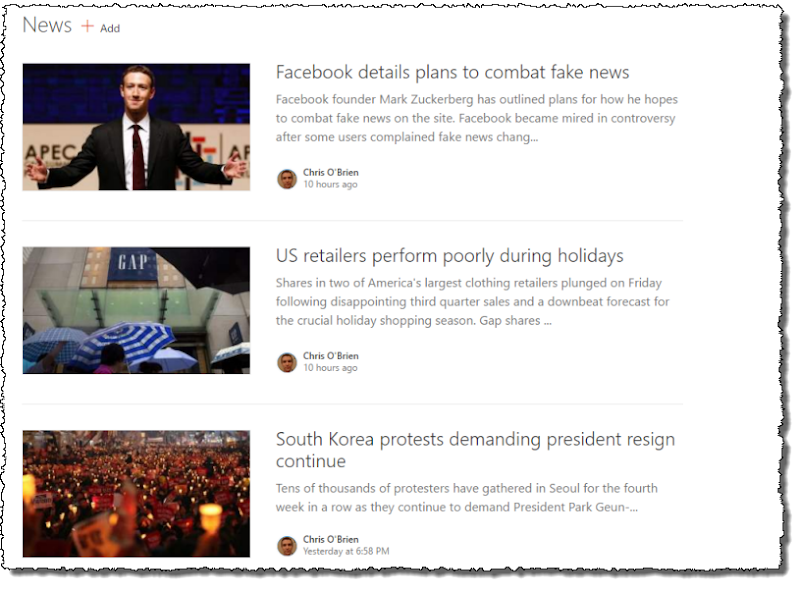Select Chris O'Brien name under Facebook article
The image size is (800, 590).
[331, 173]
